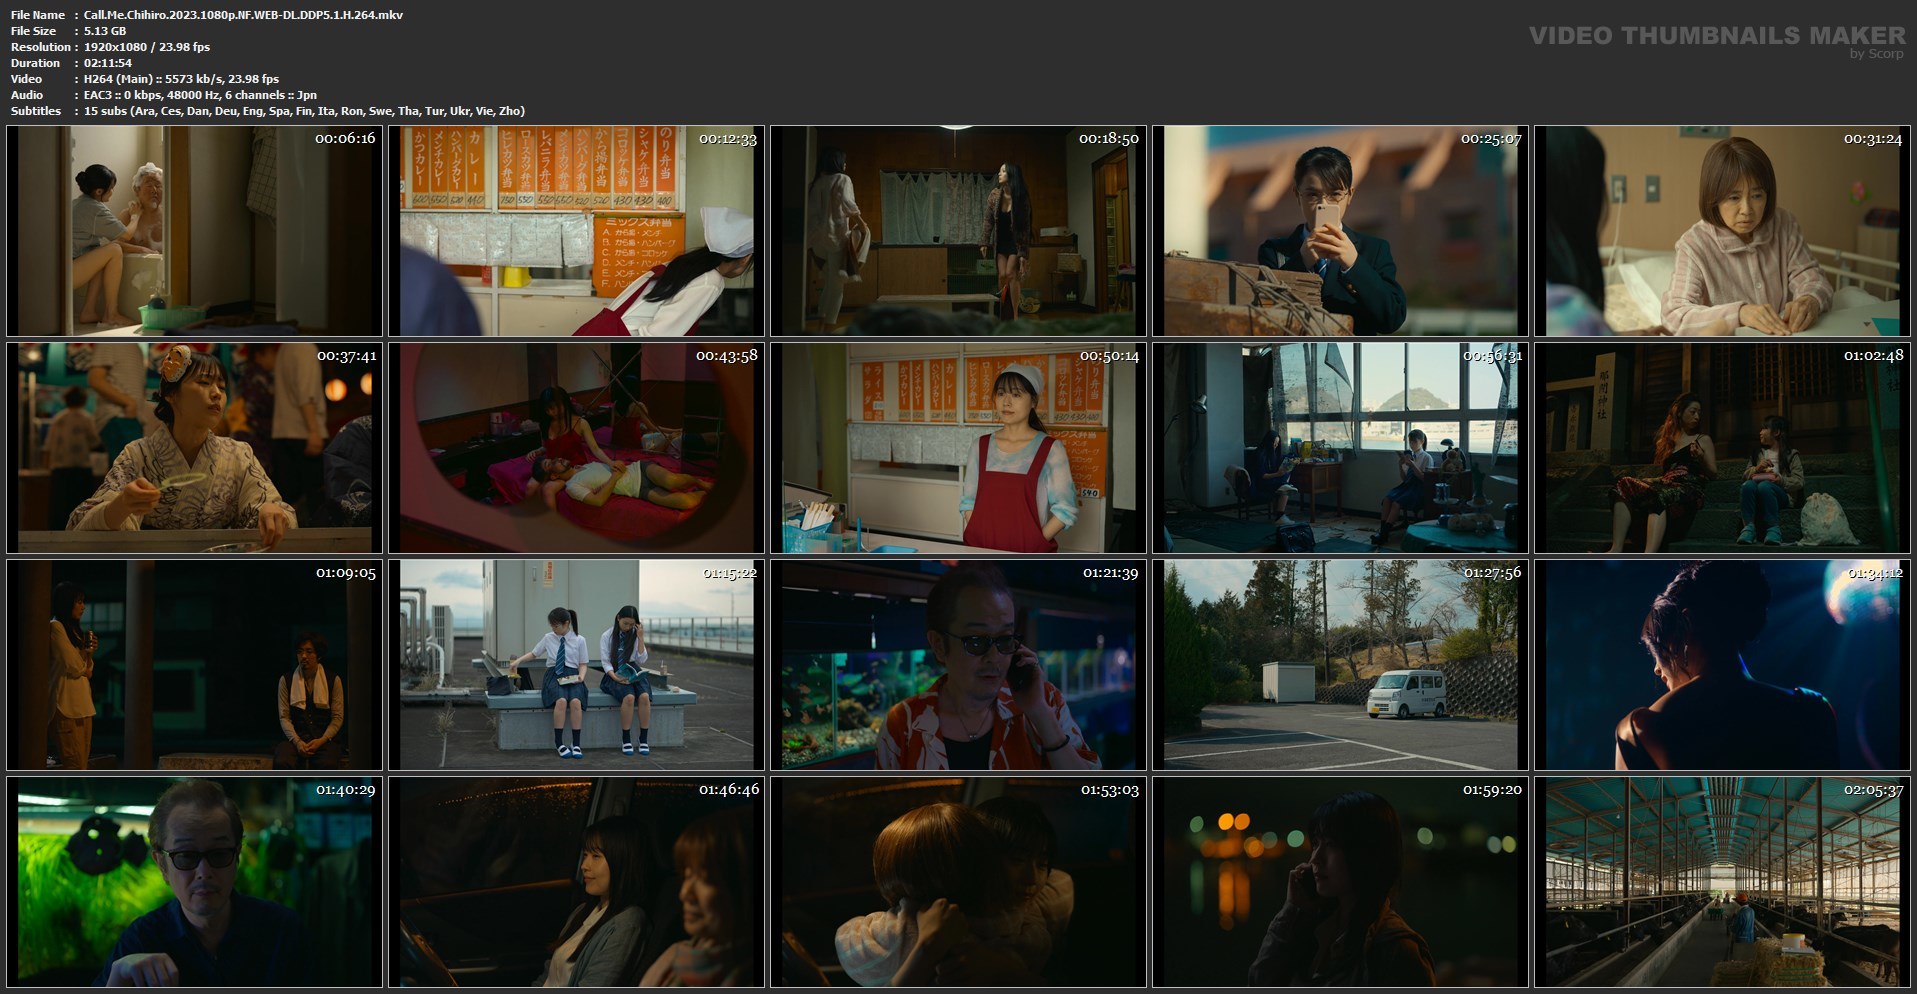Viewport: 1917px width, 994px height.
Task: Click the subtitles line listing 15 subs
Action: (x=304, y=111)
